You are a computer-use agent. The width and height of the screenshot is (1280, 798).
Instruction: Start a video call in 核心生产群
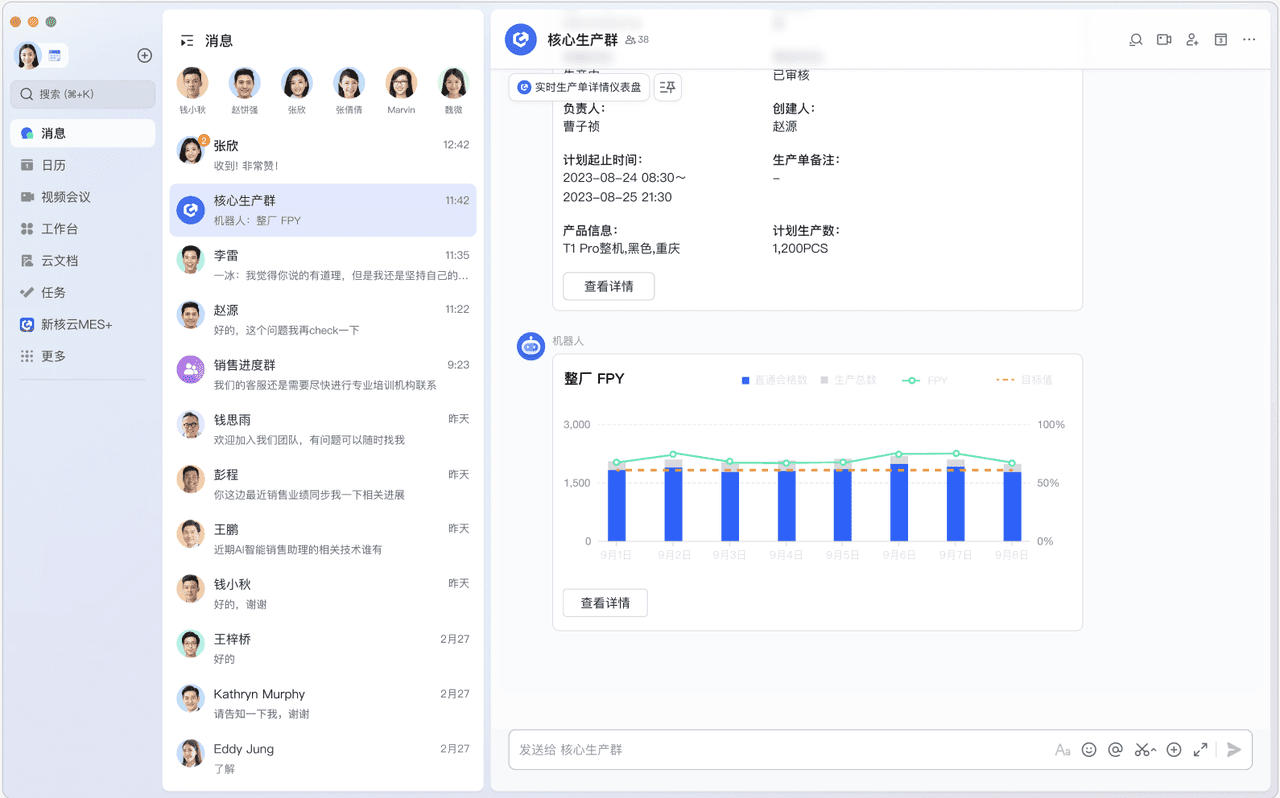pos(1164,40)
